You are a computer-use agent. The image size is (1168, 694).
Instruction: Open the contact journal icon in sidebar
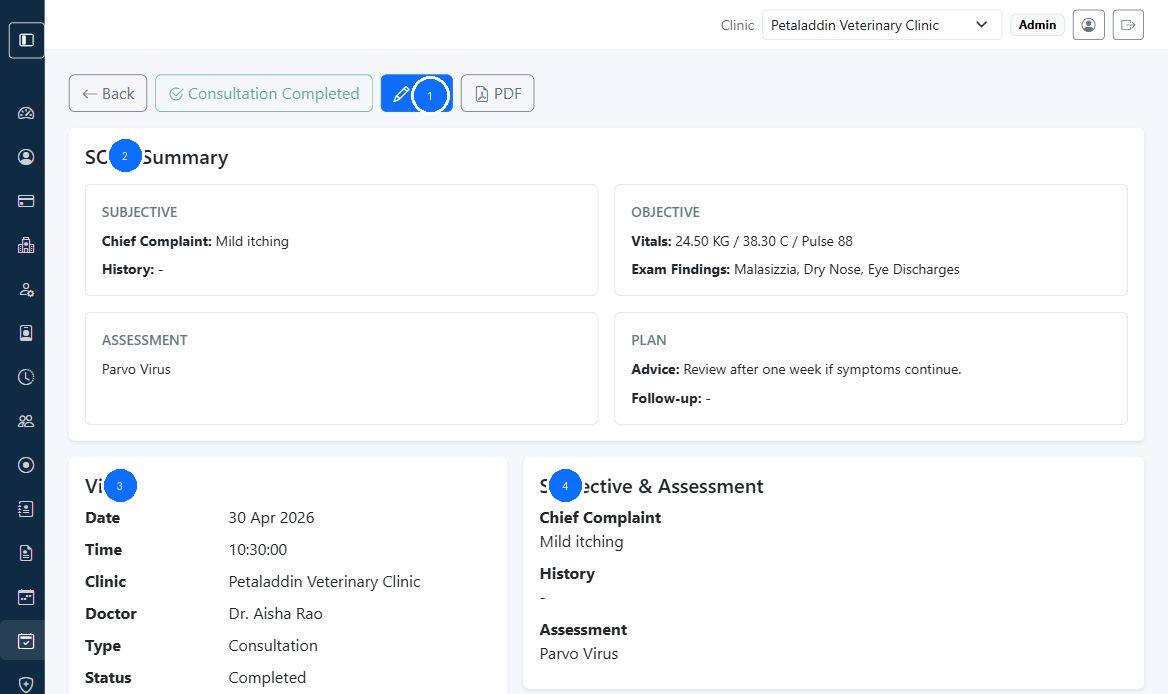click(x=26, y=509)
